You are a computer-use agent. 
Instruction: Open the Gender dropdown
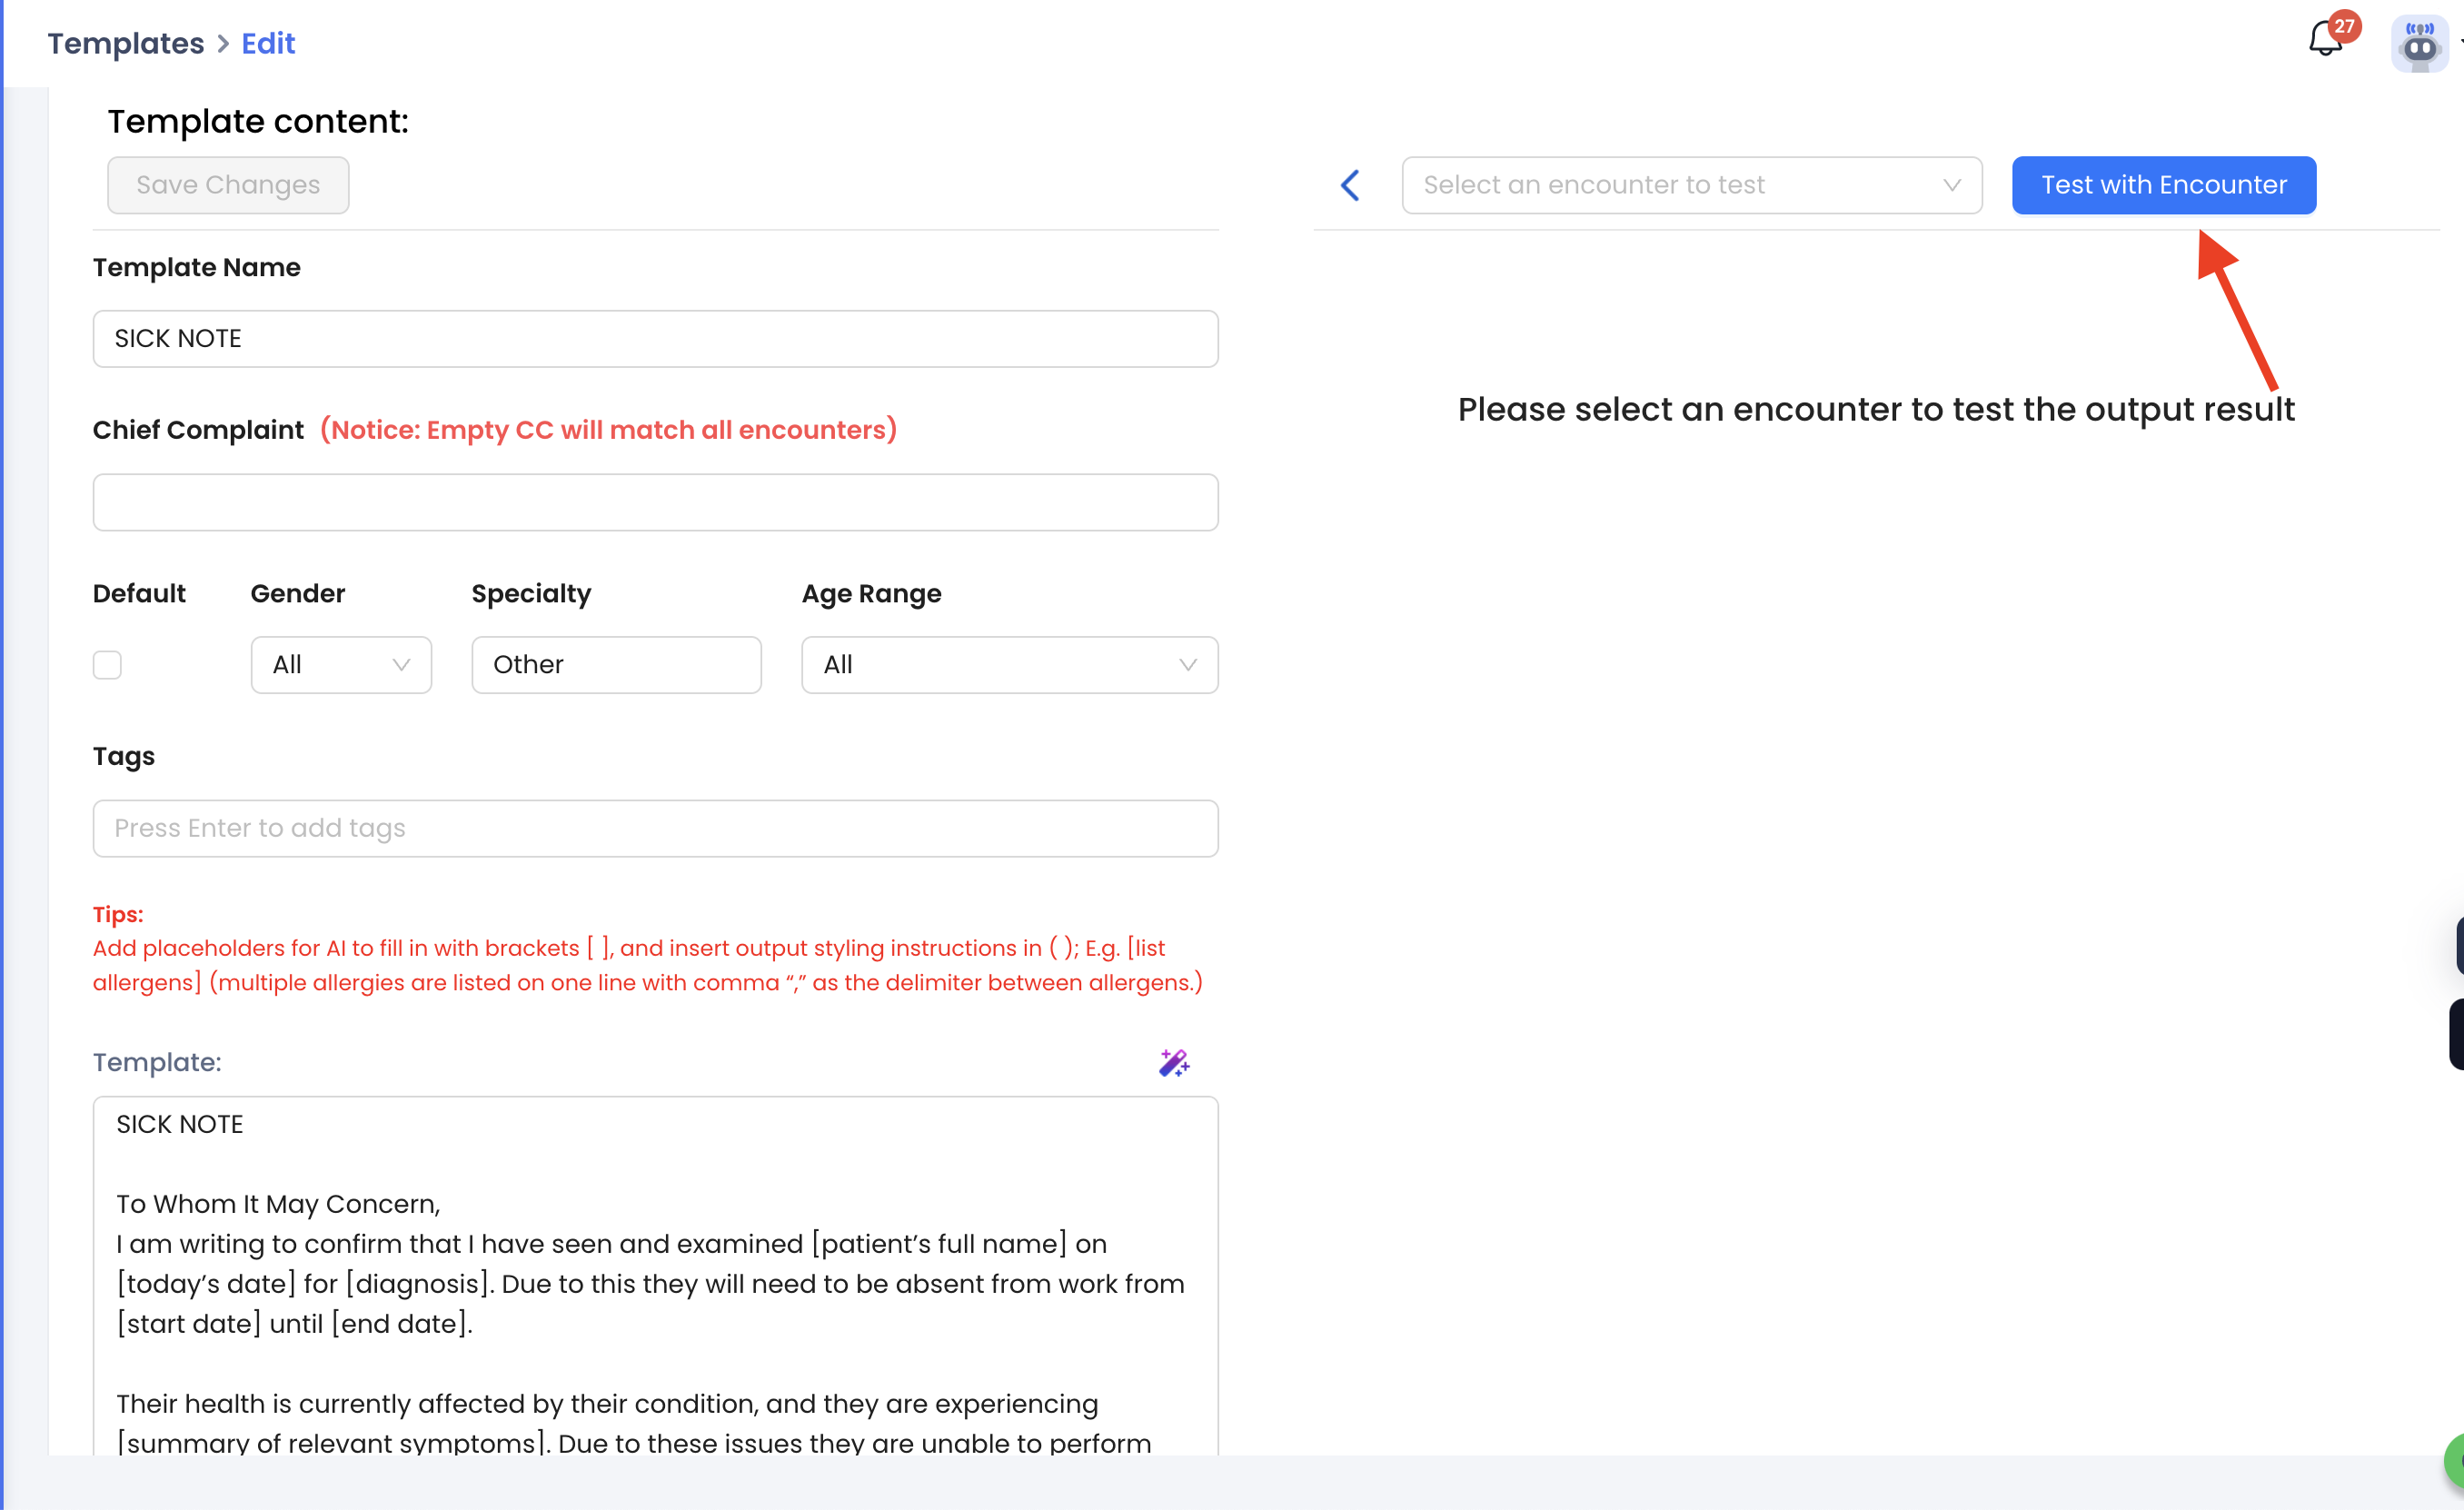(341, 665)
